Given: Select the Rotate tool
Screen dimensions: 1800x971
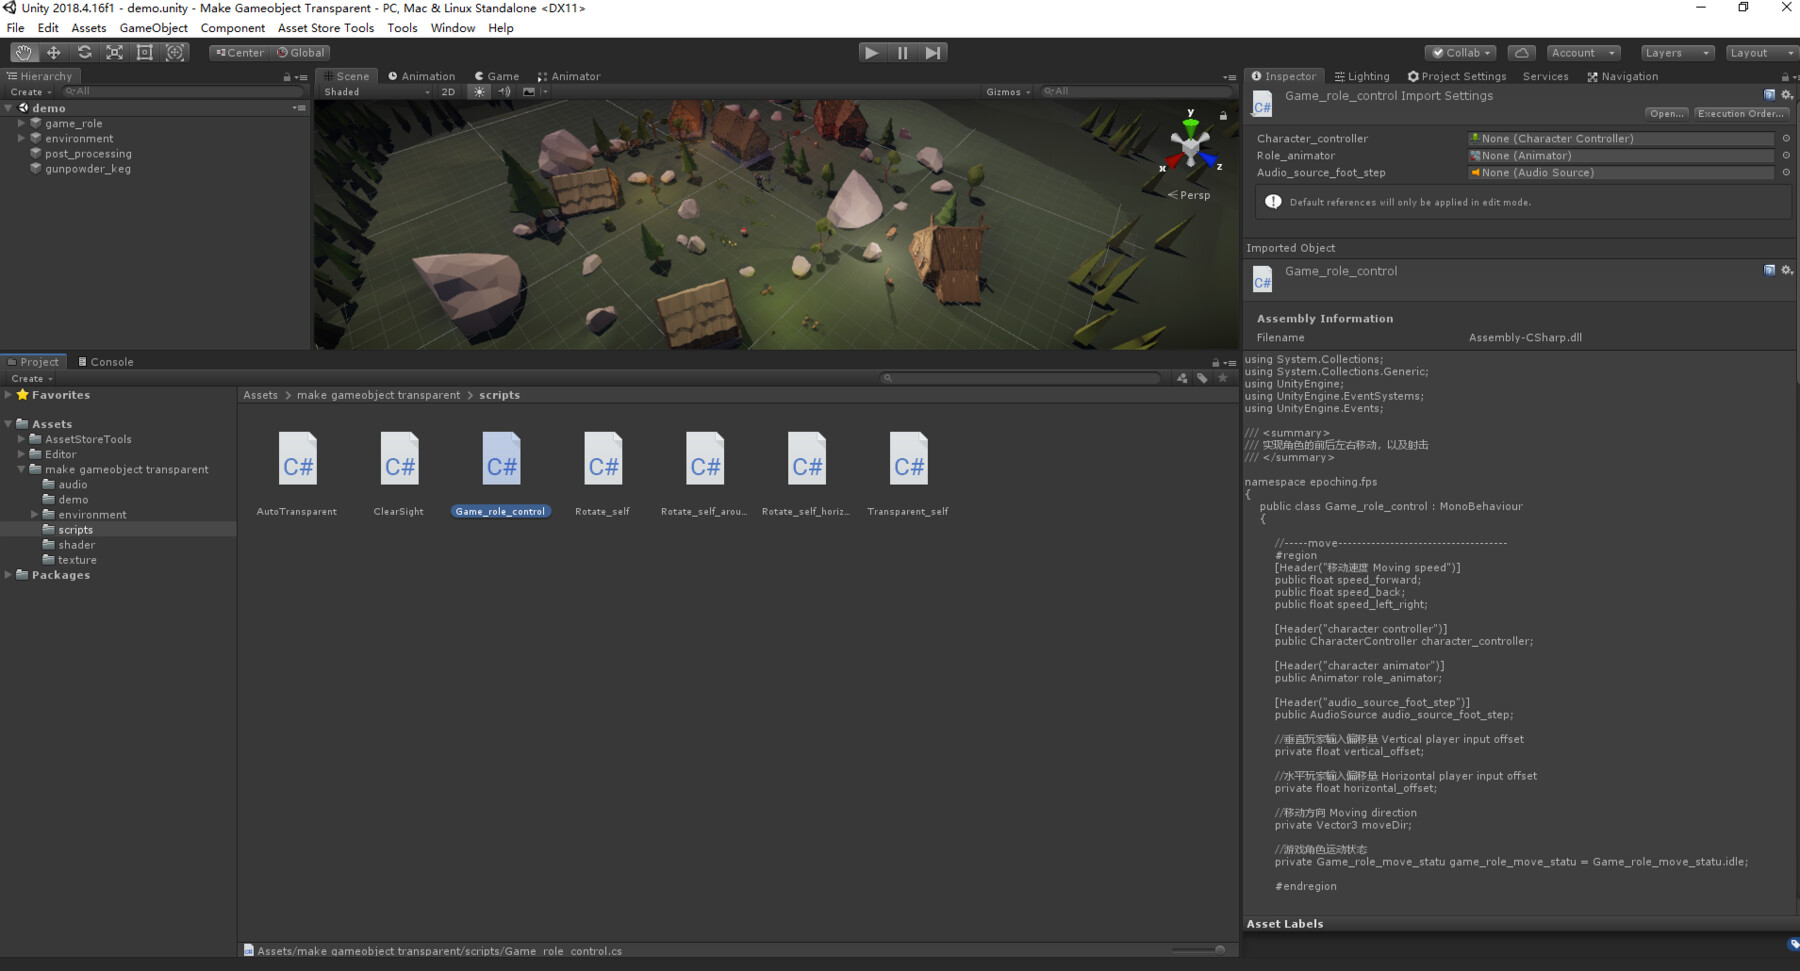Looking at the screenshot, I should [84, 52].
